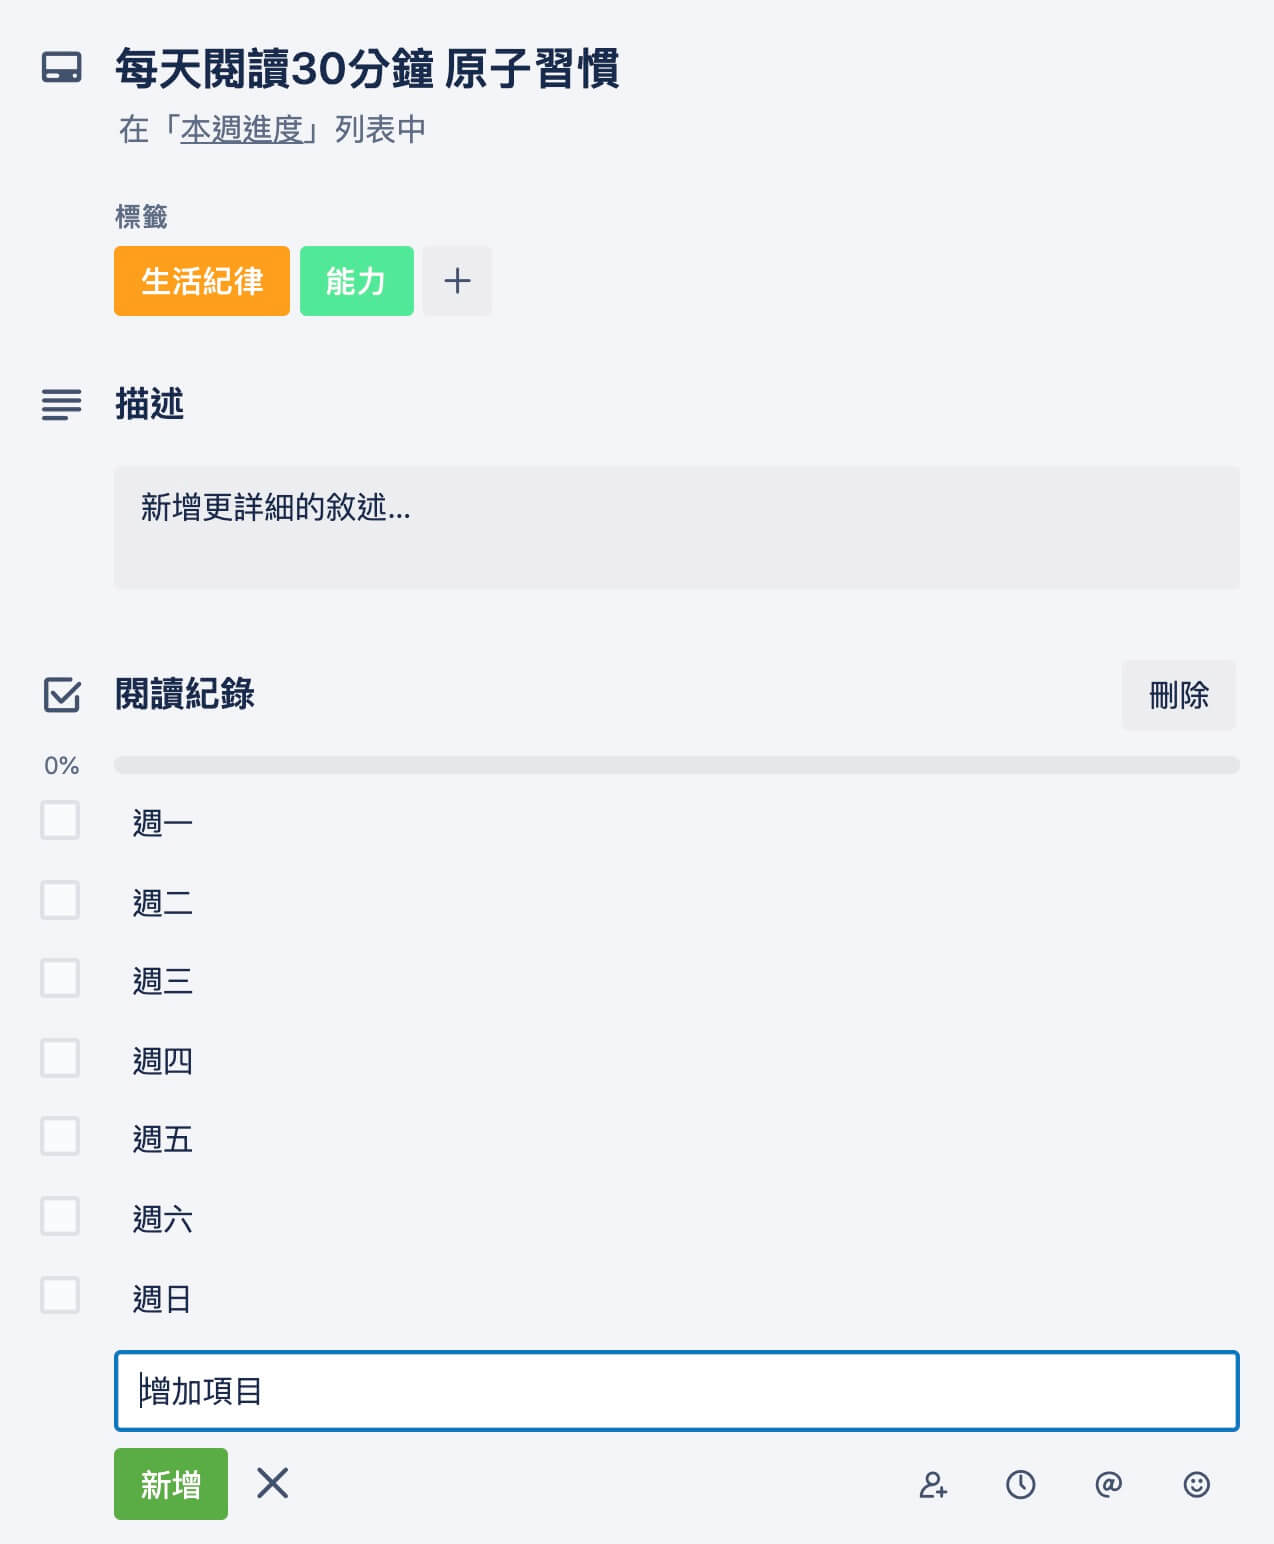This screenshot has width=1274, height=1544.
Task: Click the description field 新增更詳細的敘述
Action: (x=677, y=527)
